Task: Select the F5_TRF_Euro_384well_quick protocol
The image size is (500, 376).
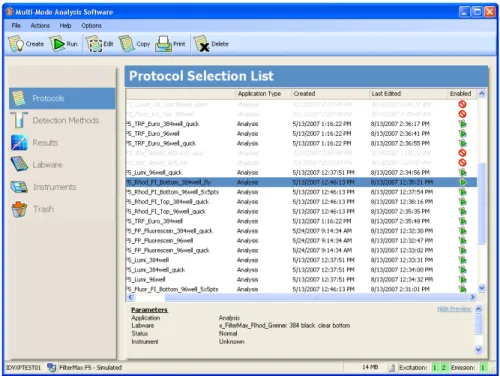Action: [x=163, y=124]
